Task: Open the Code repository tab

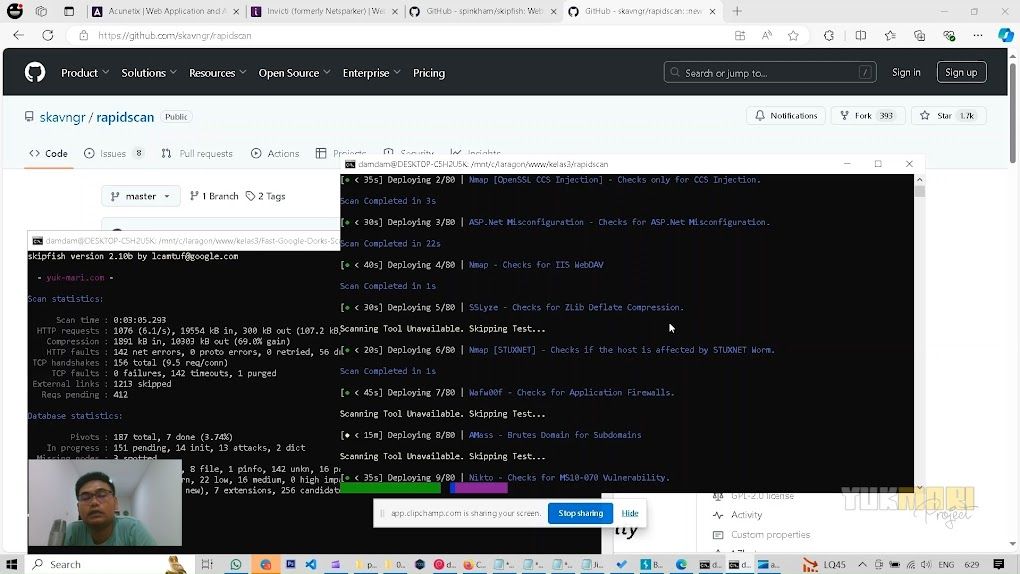Action: 49,154
